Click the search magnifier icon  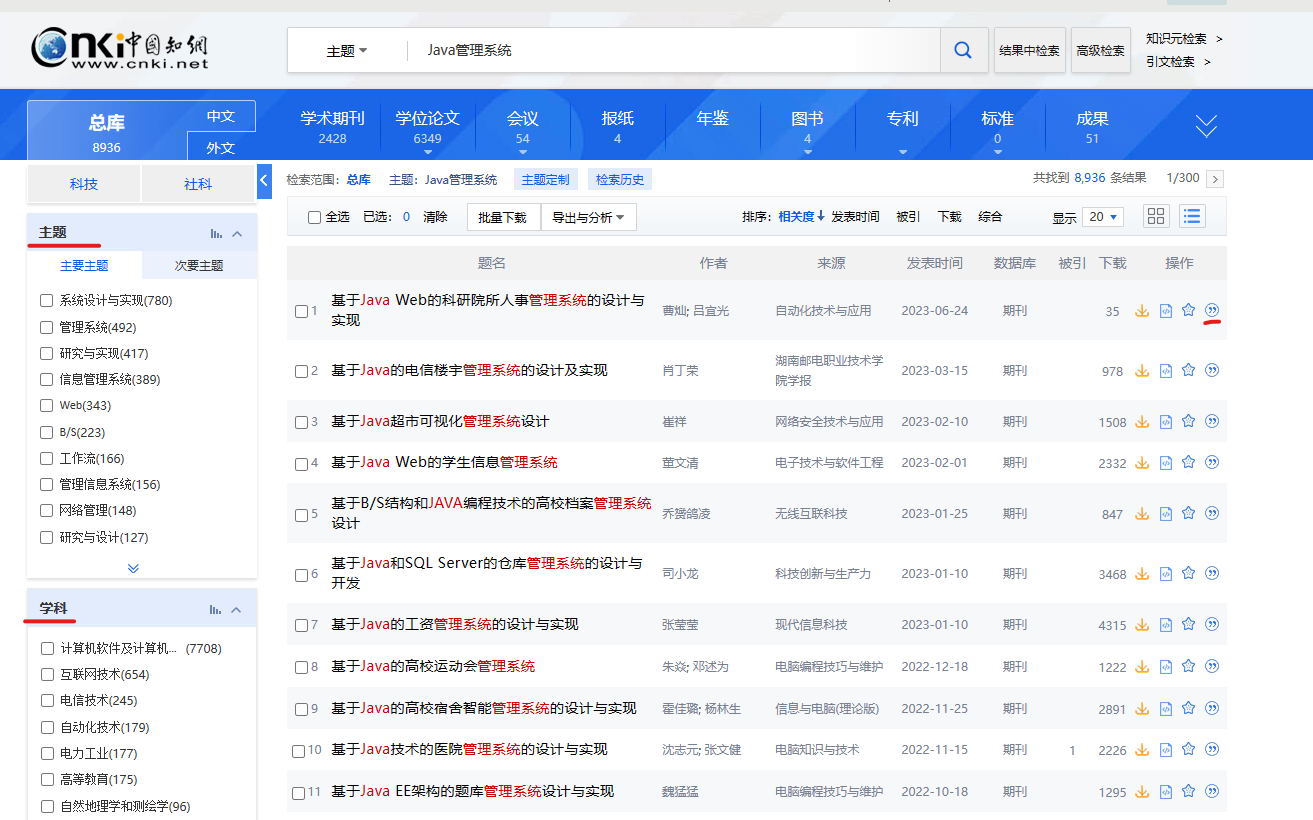pos(963,50)
